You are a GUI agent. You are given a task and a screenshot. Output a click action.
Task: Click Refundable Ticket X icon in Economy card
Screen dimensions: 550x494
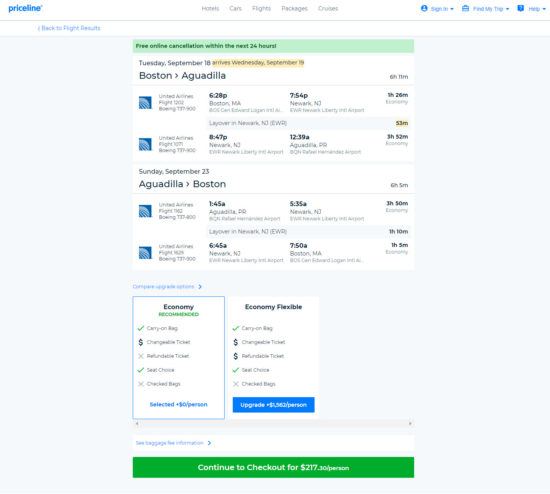[x=141, y=356]
